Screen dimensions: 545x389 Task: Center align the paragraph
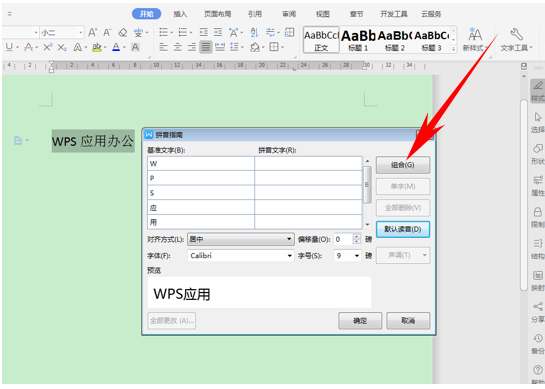pos(178,47)
